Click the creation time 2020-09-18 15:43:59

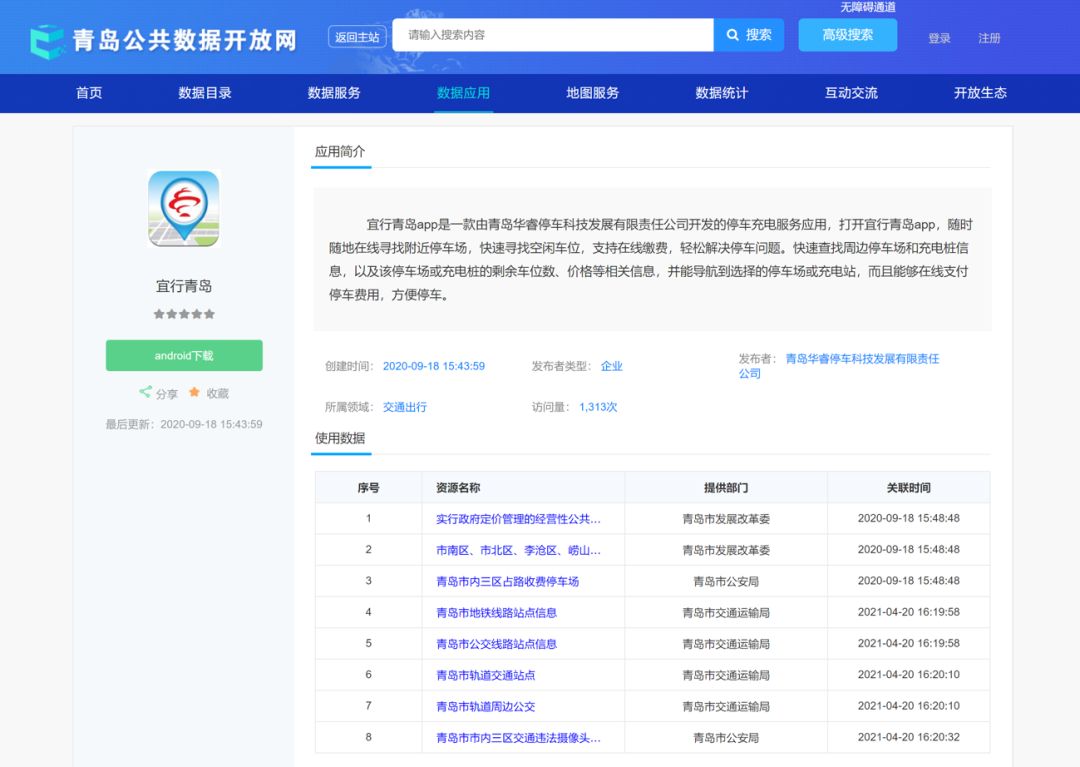(434, 366)
